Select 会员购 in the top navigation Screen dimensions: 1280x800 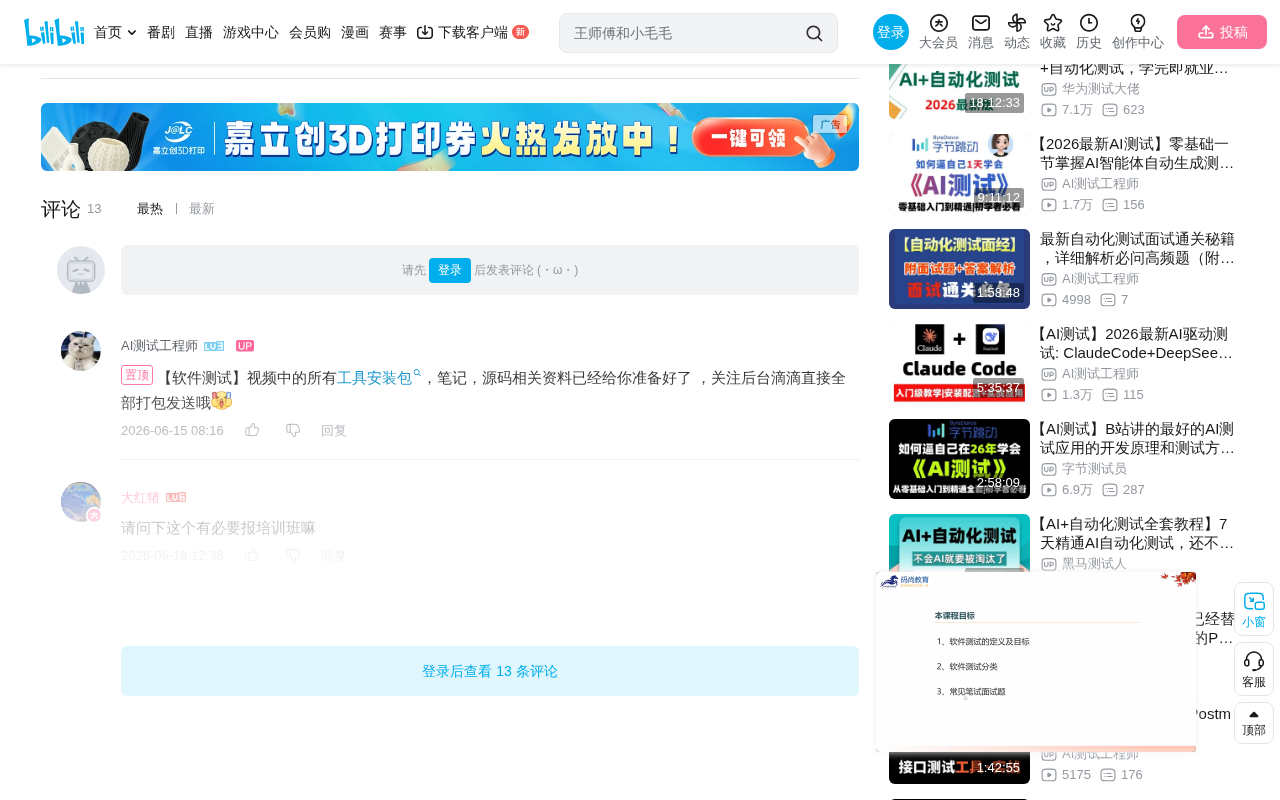tap(310, 32)
